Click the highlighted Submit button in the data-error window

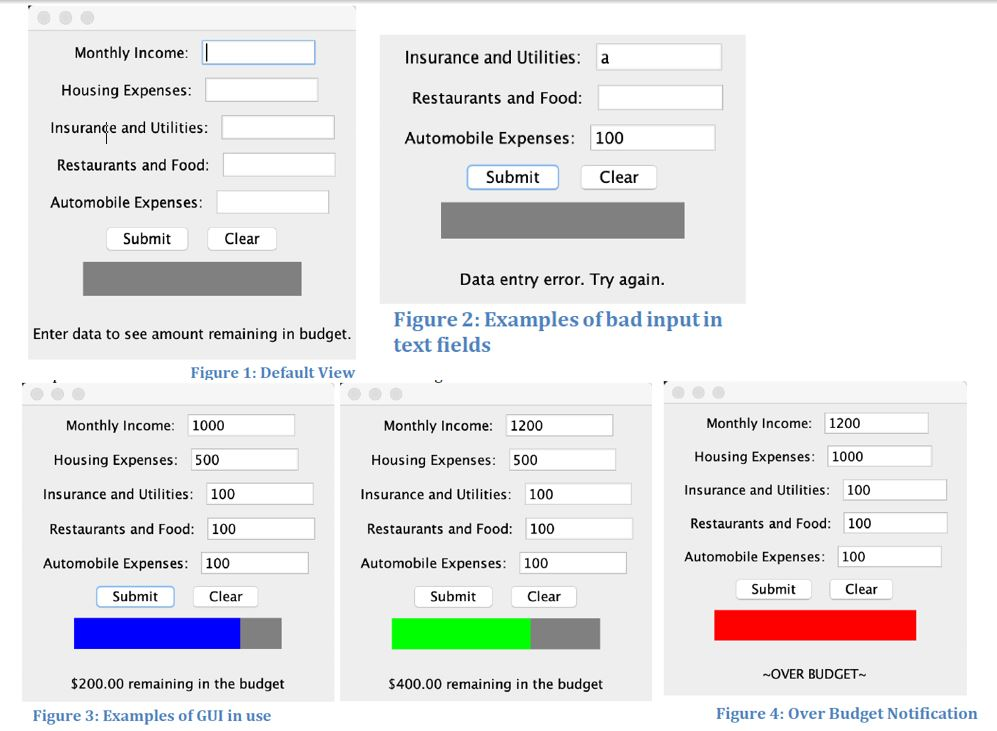pyautogui.click(x=512, y=177)
